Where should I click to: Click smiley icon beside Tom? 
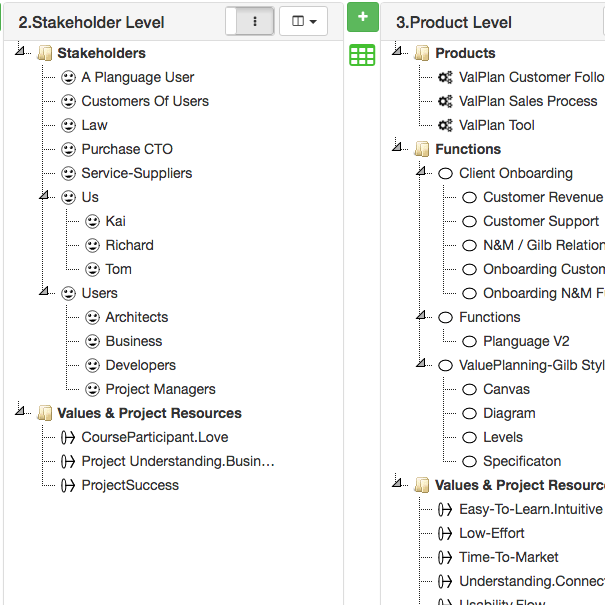pyautogui.click(x=93, y=269)
